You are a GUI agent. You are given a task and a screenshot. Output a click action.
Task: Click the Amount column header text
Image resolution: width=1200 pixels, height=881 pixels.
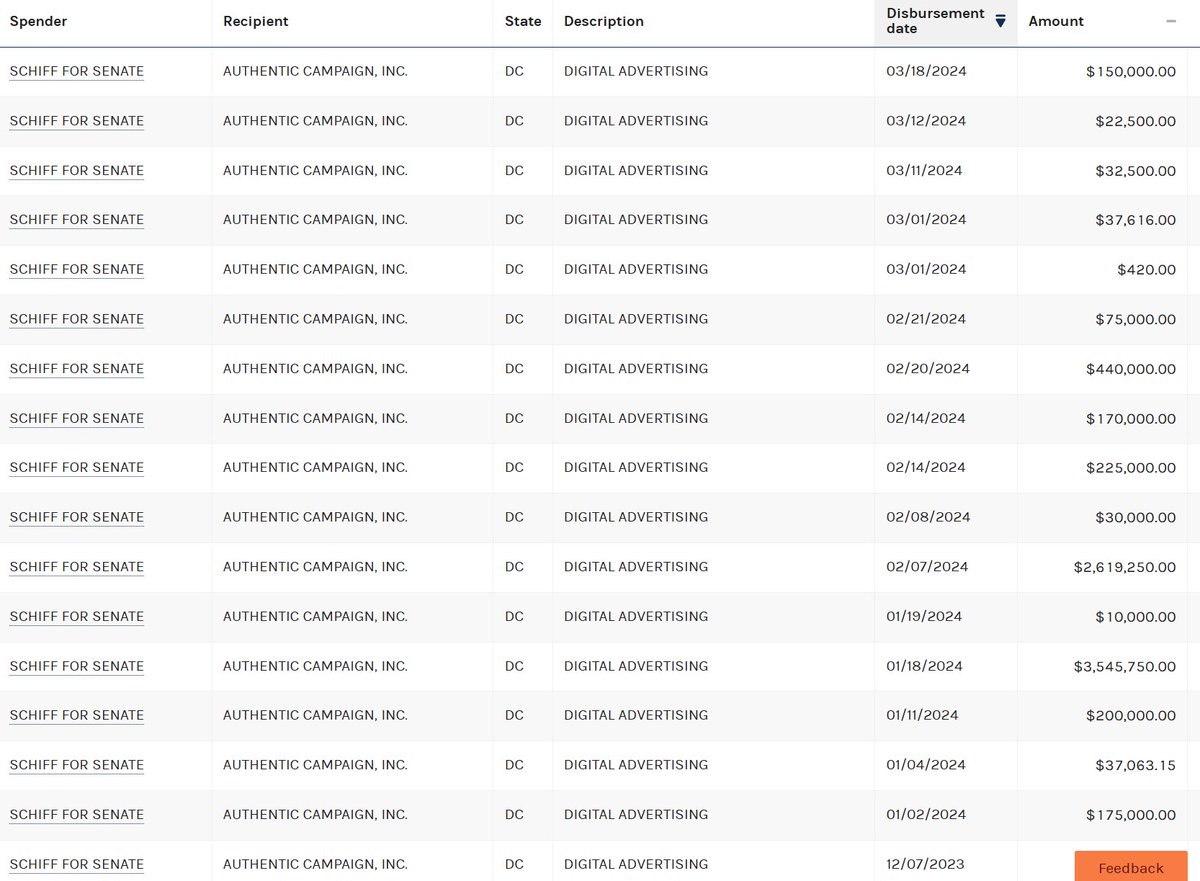click(1056, 21)
